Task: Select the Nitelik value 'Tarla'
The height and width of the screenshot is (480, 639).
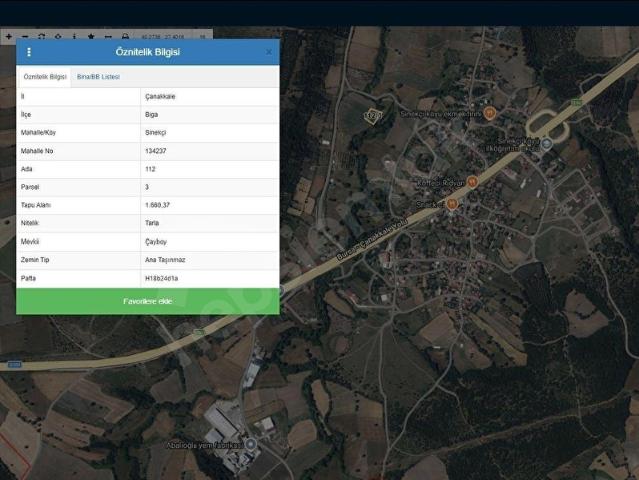Action: point(152,223)
